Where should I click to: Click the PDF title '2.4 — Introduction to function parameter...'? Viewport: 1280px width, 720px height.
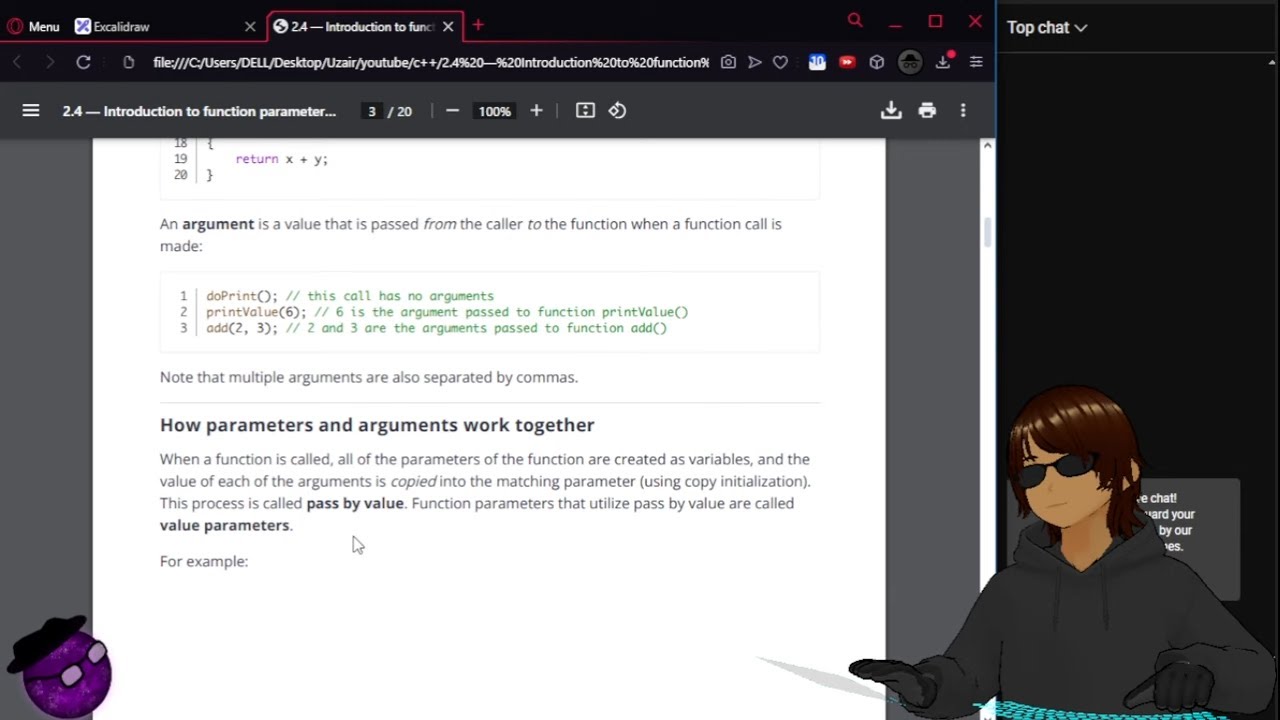tap(199, 111)
